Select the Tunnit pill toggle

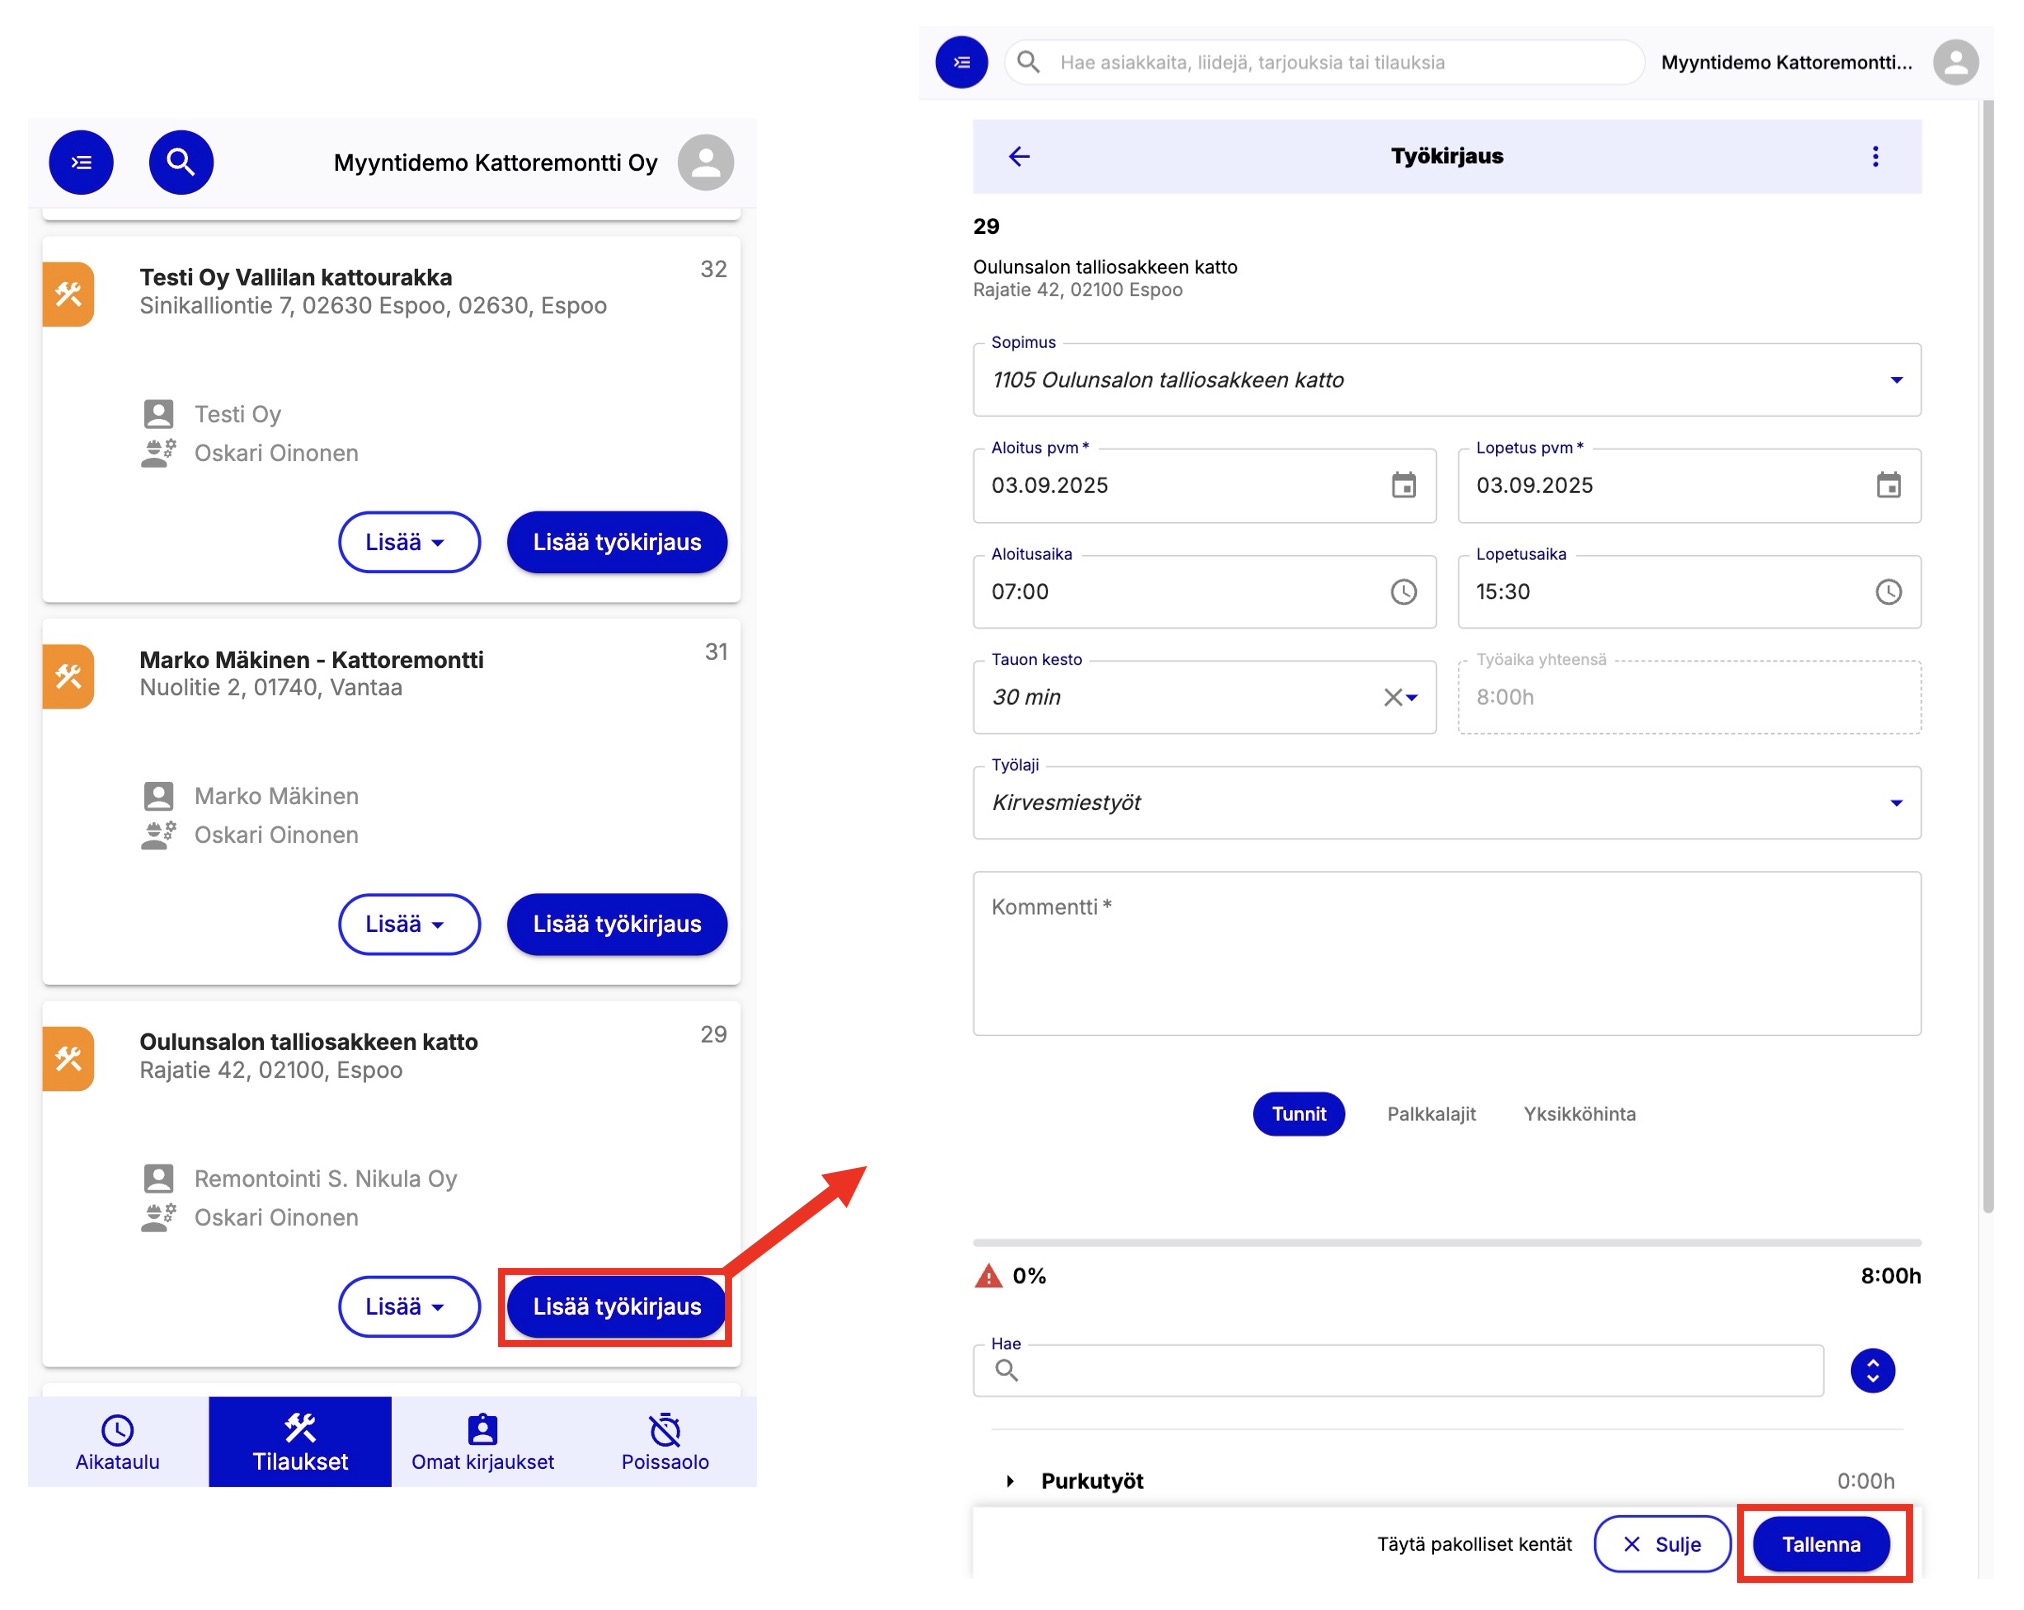point(1298,1114)
